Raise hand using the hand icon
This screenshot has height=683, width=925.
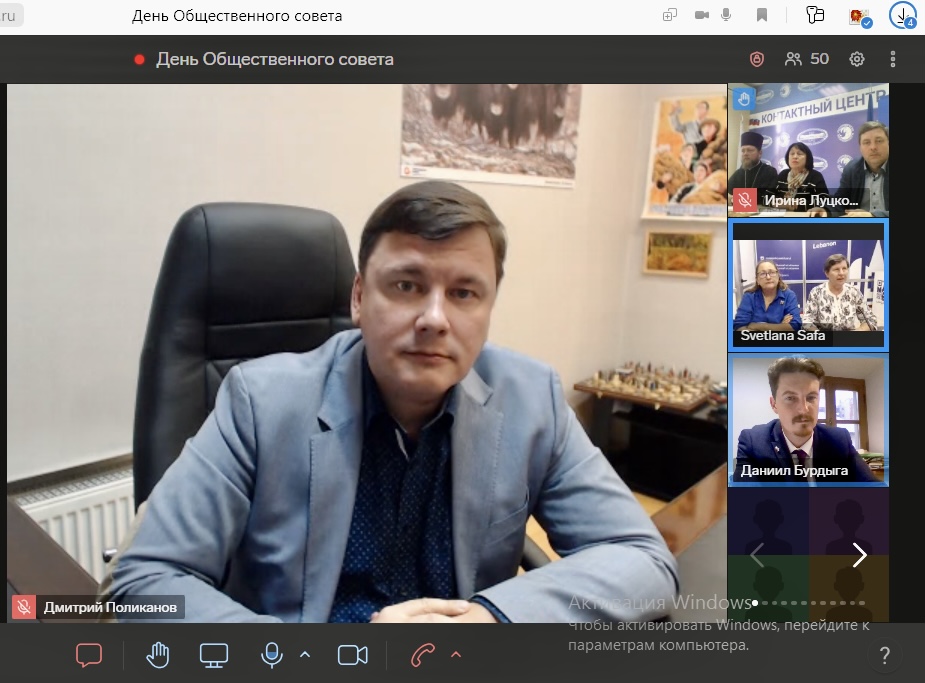click(x=158, y=655)
